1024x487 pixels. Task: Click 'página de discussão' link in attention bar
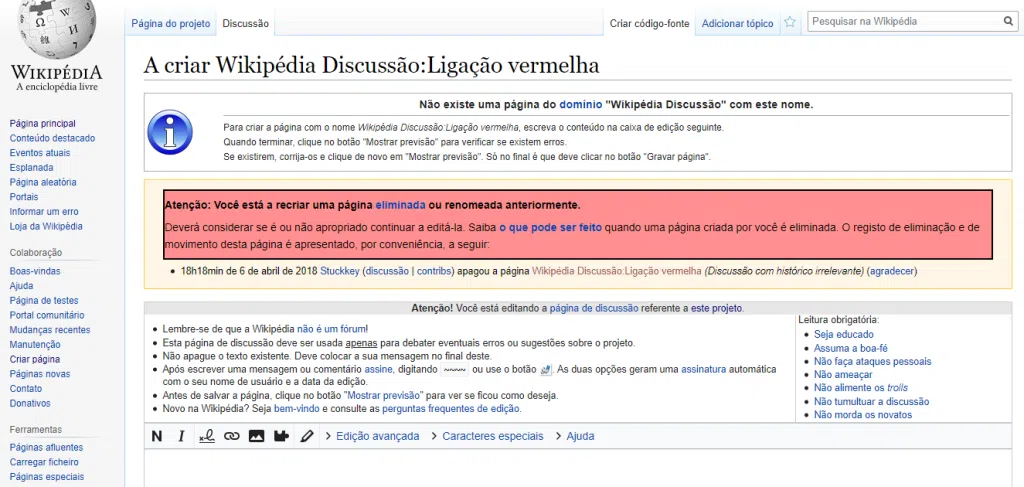[594, 308]
